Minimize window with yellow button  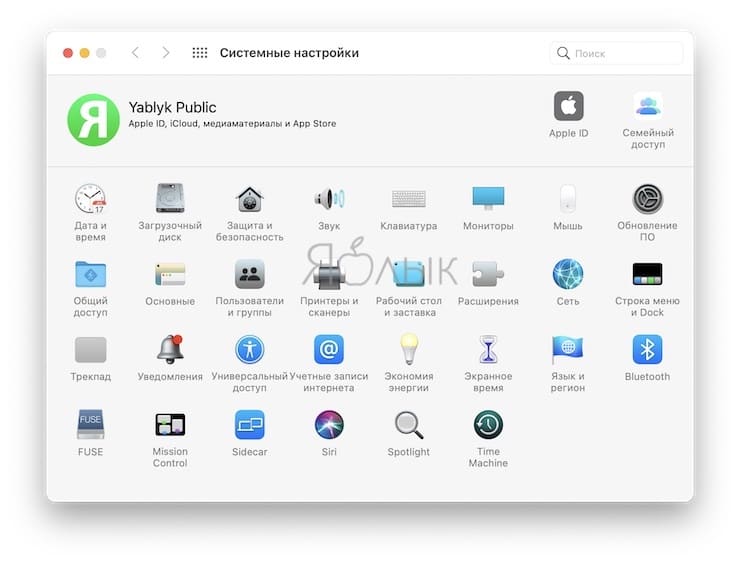[x=84, y=53]
